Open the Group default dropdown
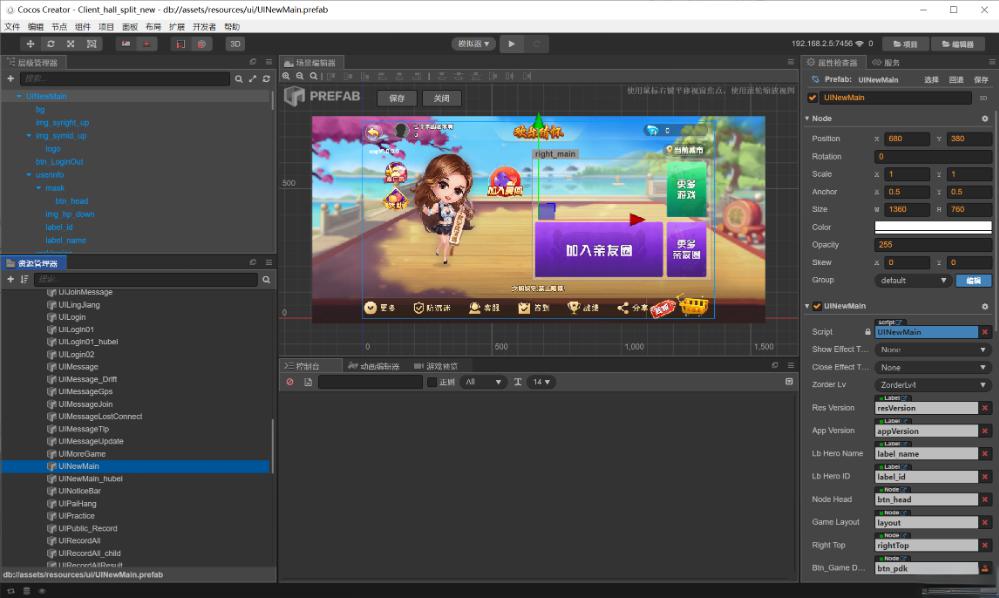The height and width of the screenshot is (598, 999). point(912,280)
